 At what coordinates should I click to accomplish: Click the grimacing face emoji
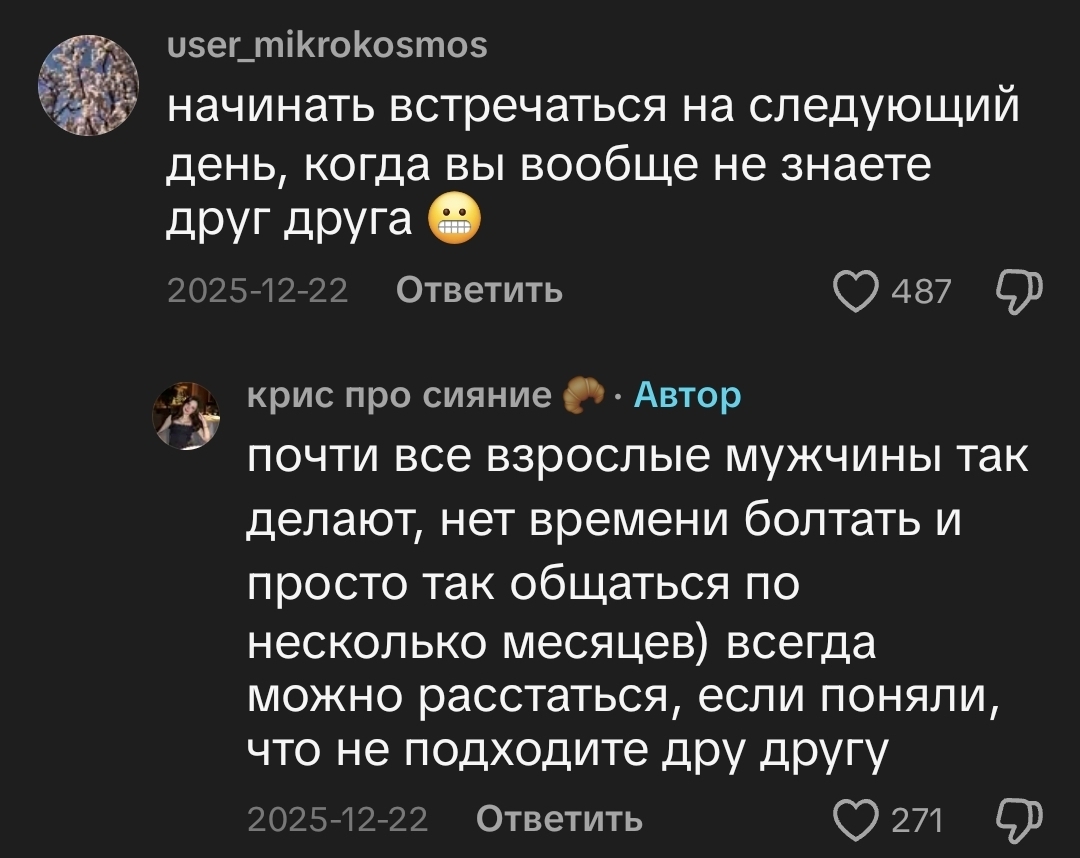tap(455, 221)
